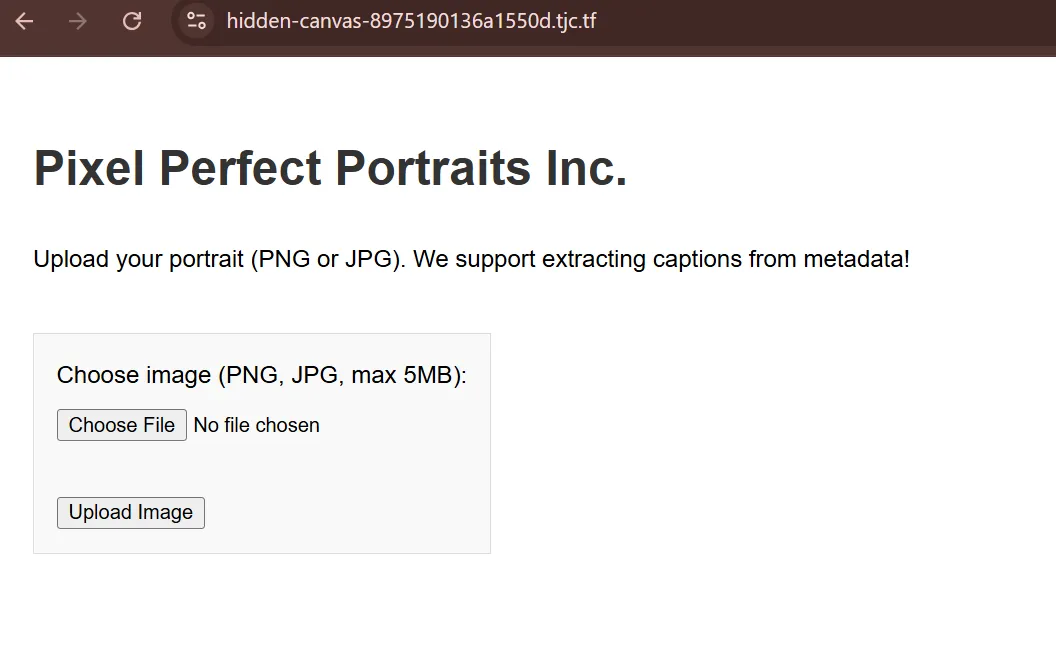Viewport: 1056px width, 670px height.
Task: Click "(PNG or JPG)" in the description text
Action: pyautogui.click(x=328, y=259)
